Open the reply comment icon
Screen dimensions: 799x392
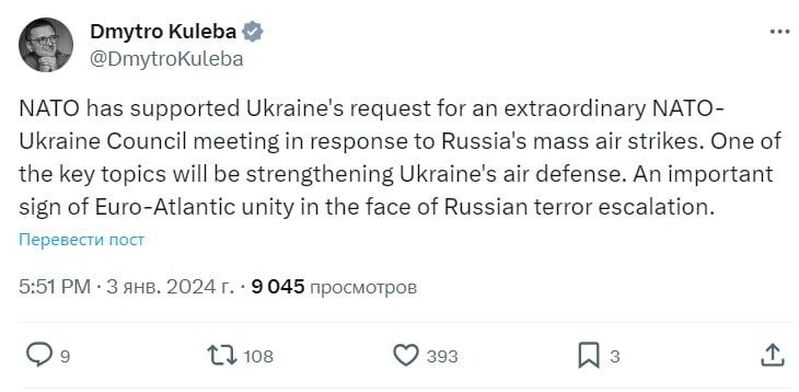[39, 355]
